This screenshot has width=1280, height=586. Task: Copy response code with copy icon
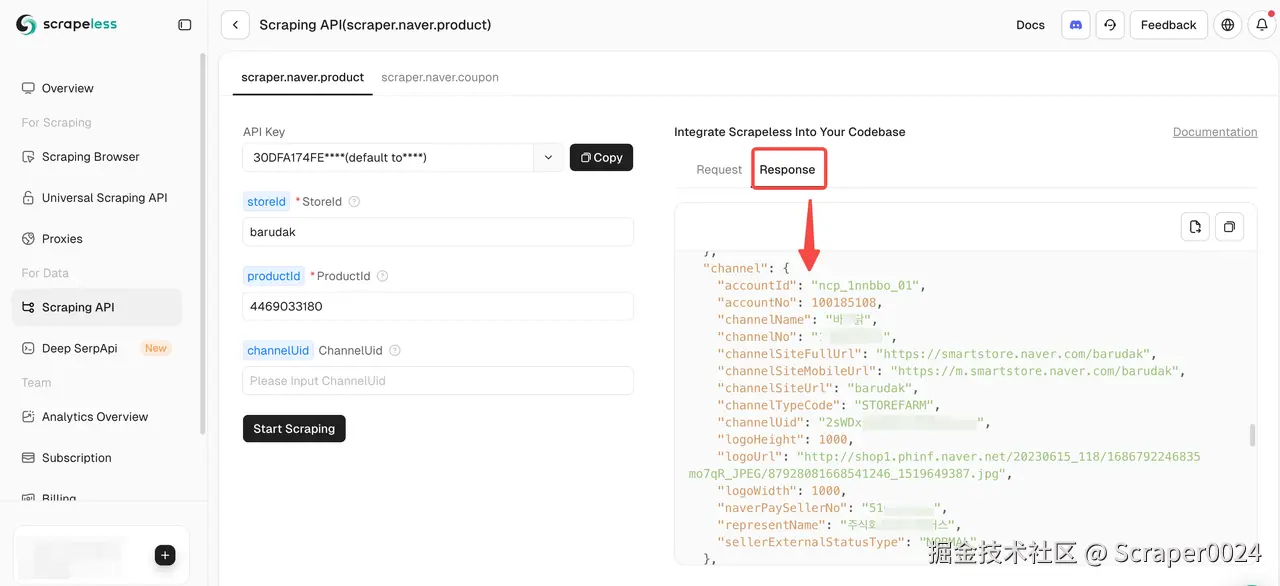[x=1229, y=227]
